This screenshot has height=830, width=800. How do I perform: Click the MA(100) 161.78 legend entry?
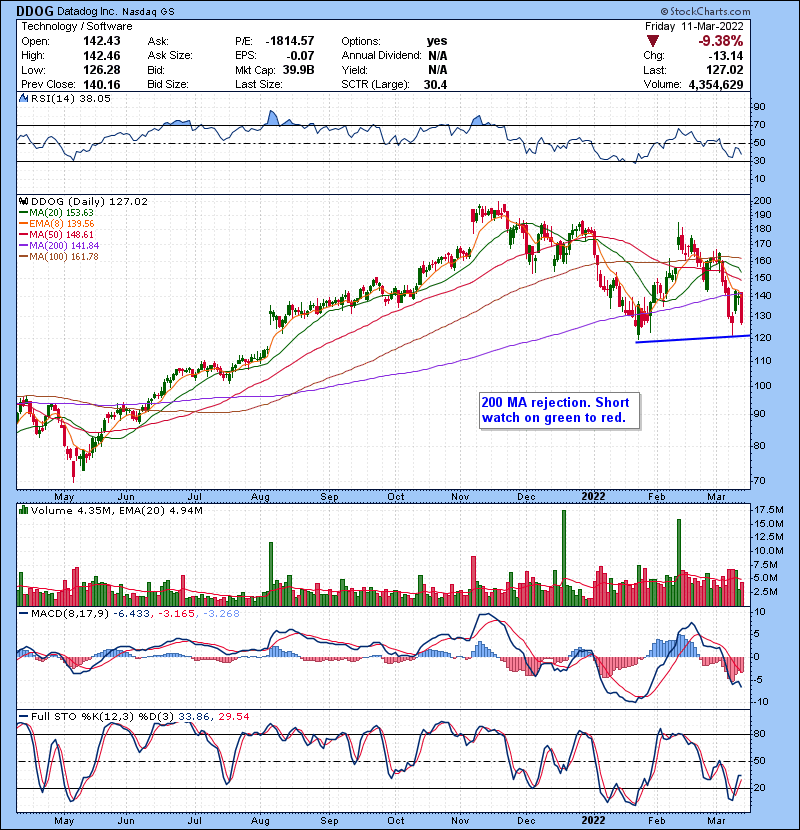tap(59, 257)
